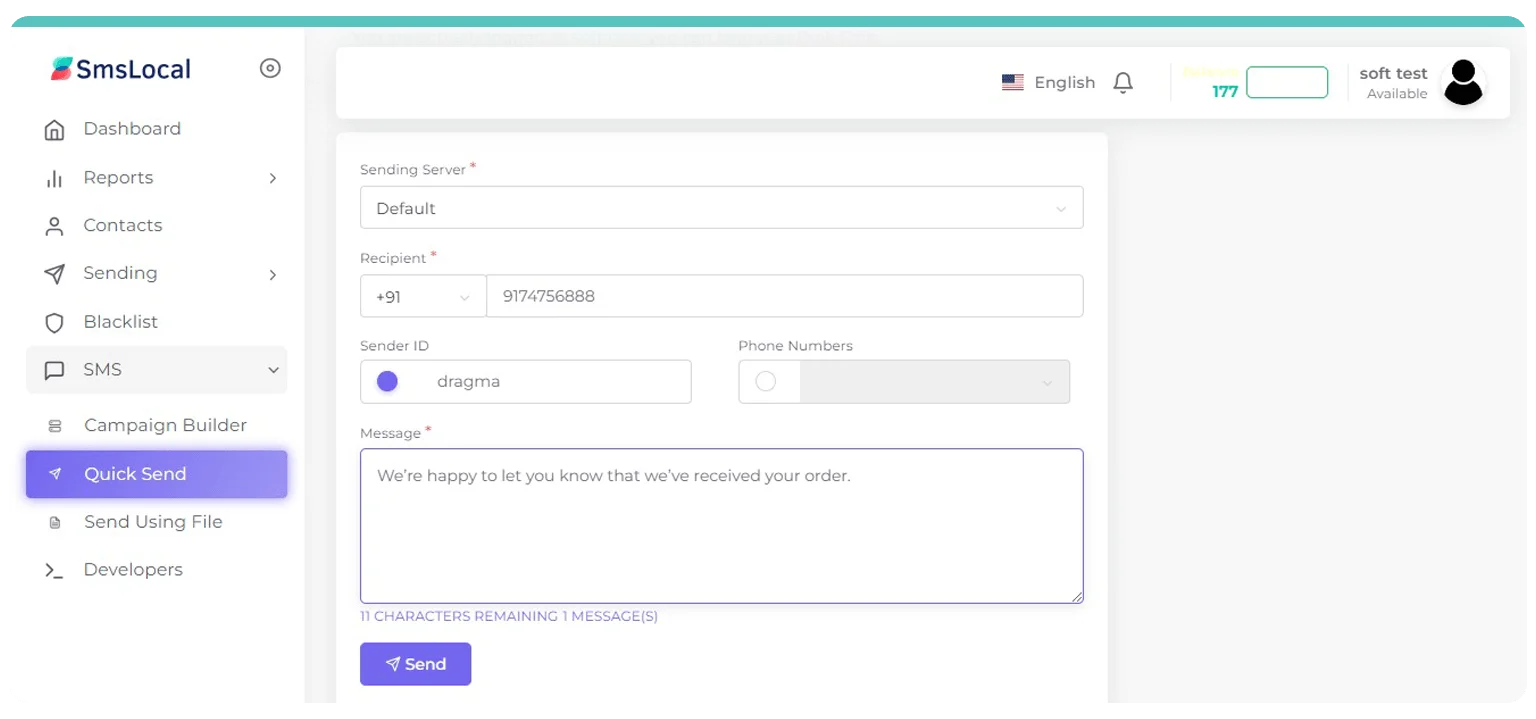Click the recipient phone number field
This screenshot has width=1536, height=719.
pos(784,297)
